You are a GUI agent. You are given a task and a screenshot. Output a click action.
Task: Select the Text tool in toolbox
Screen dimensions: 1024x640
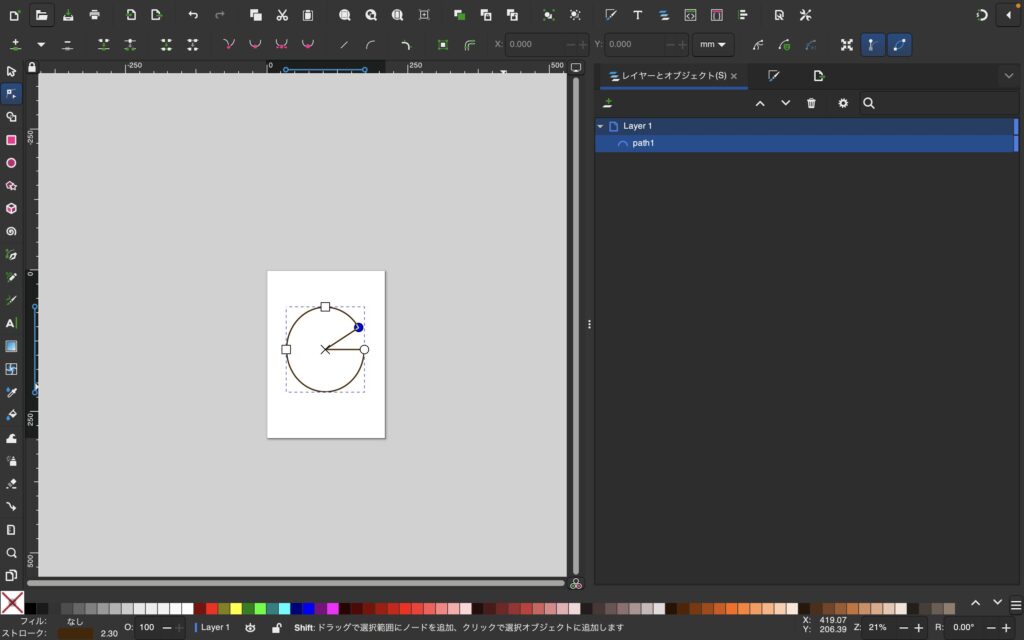[x=11, y=323]
